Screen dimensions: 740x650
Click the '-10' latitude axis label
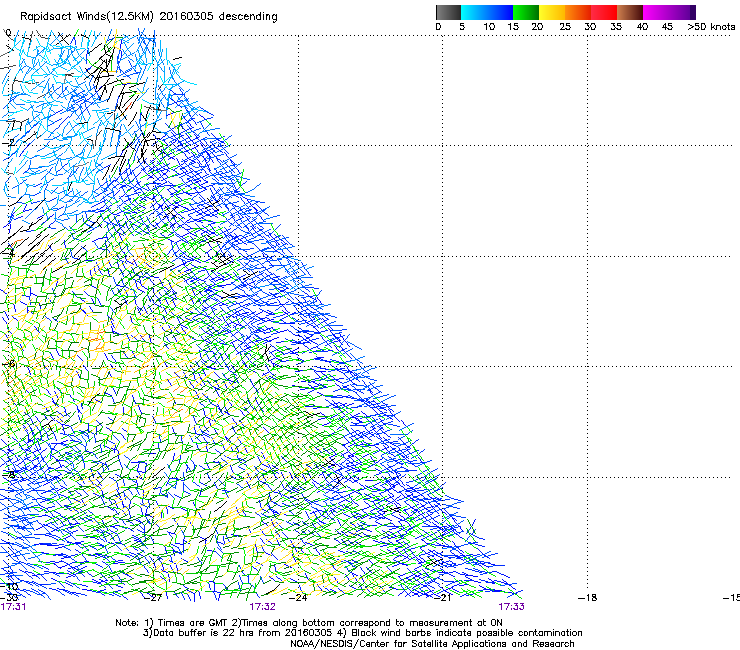[x=9, y=586]
